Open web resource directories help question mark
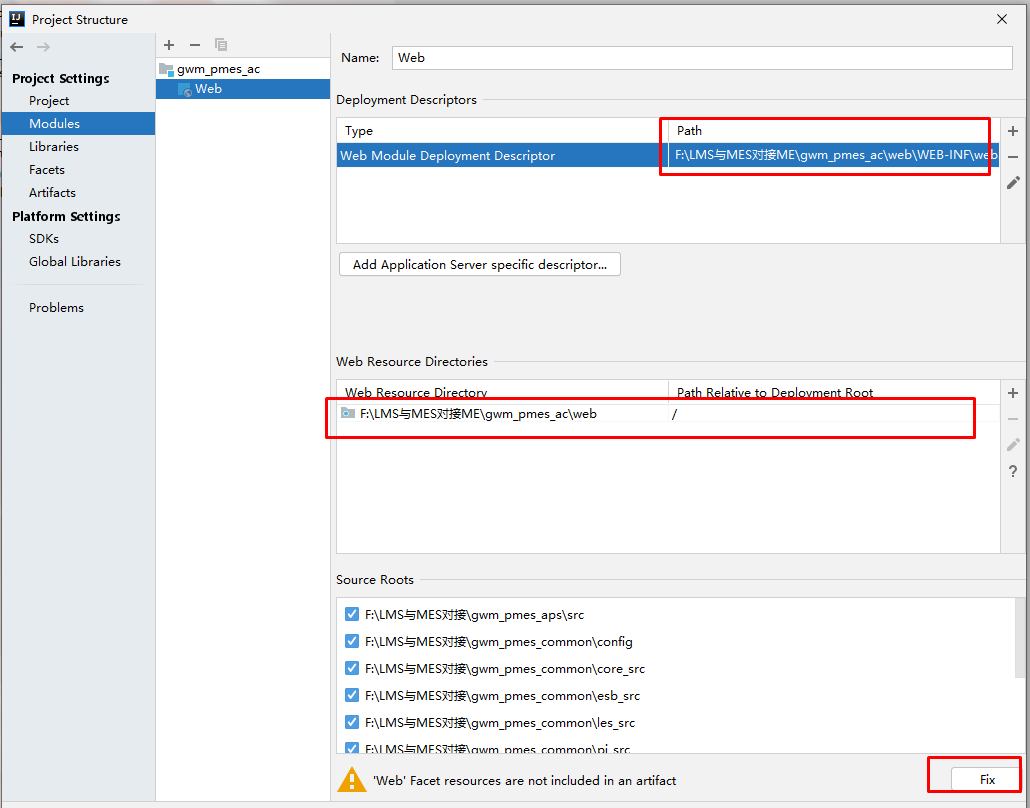 click(1013, 471)
